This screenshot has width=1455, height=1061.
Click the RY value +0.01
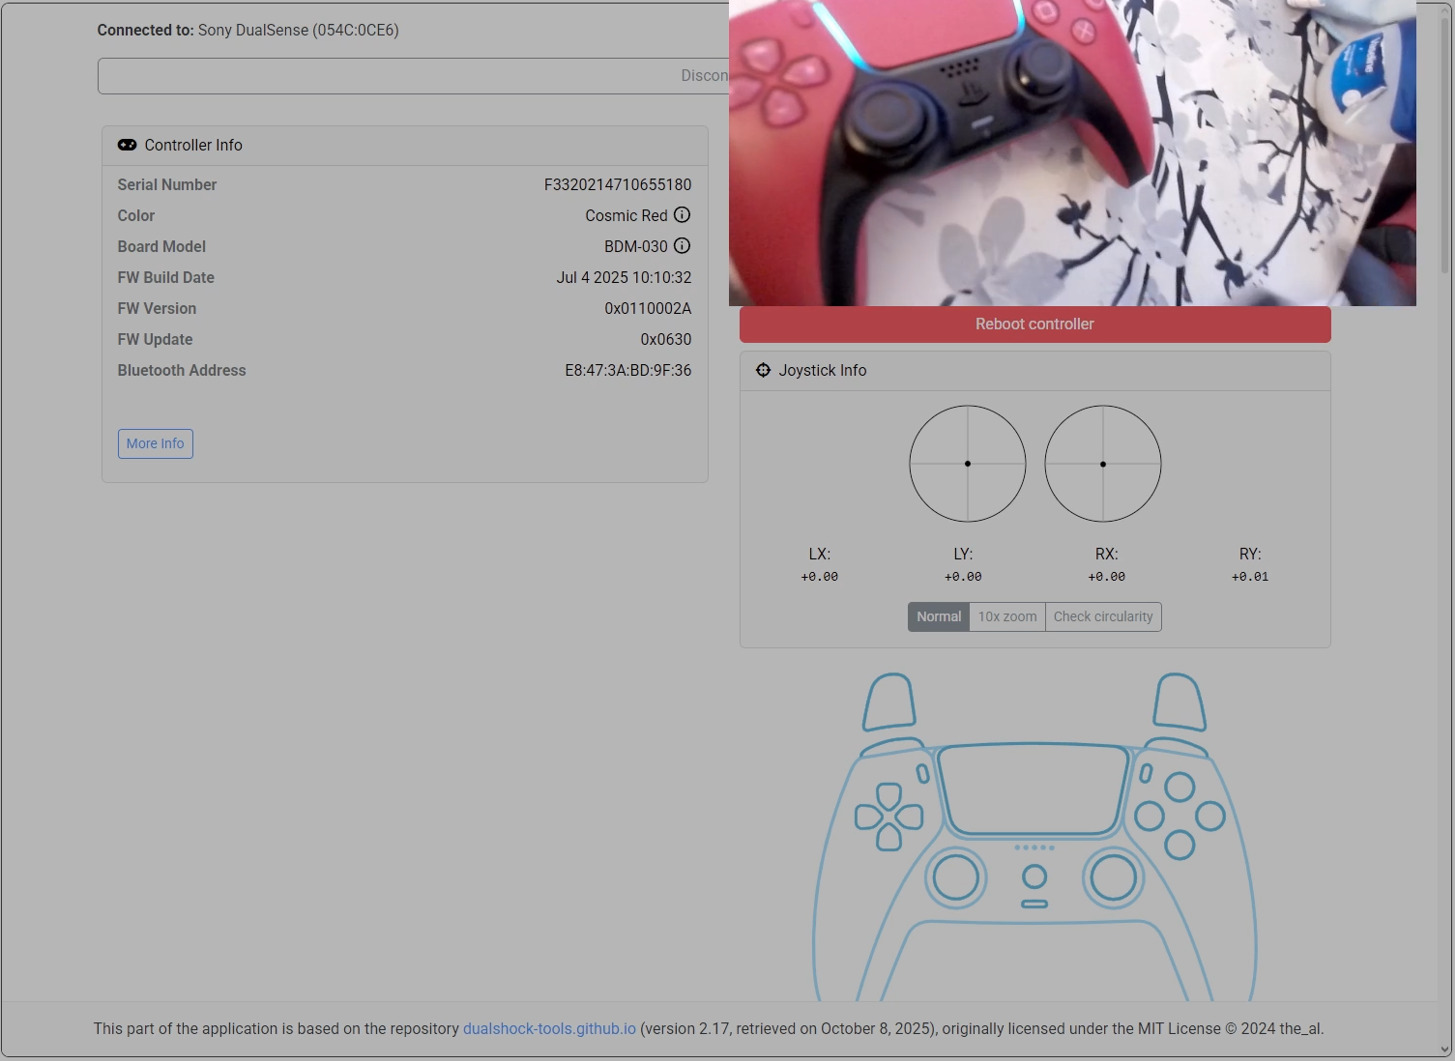(1250, 577)
